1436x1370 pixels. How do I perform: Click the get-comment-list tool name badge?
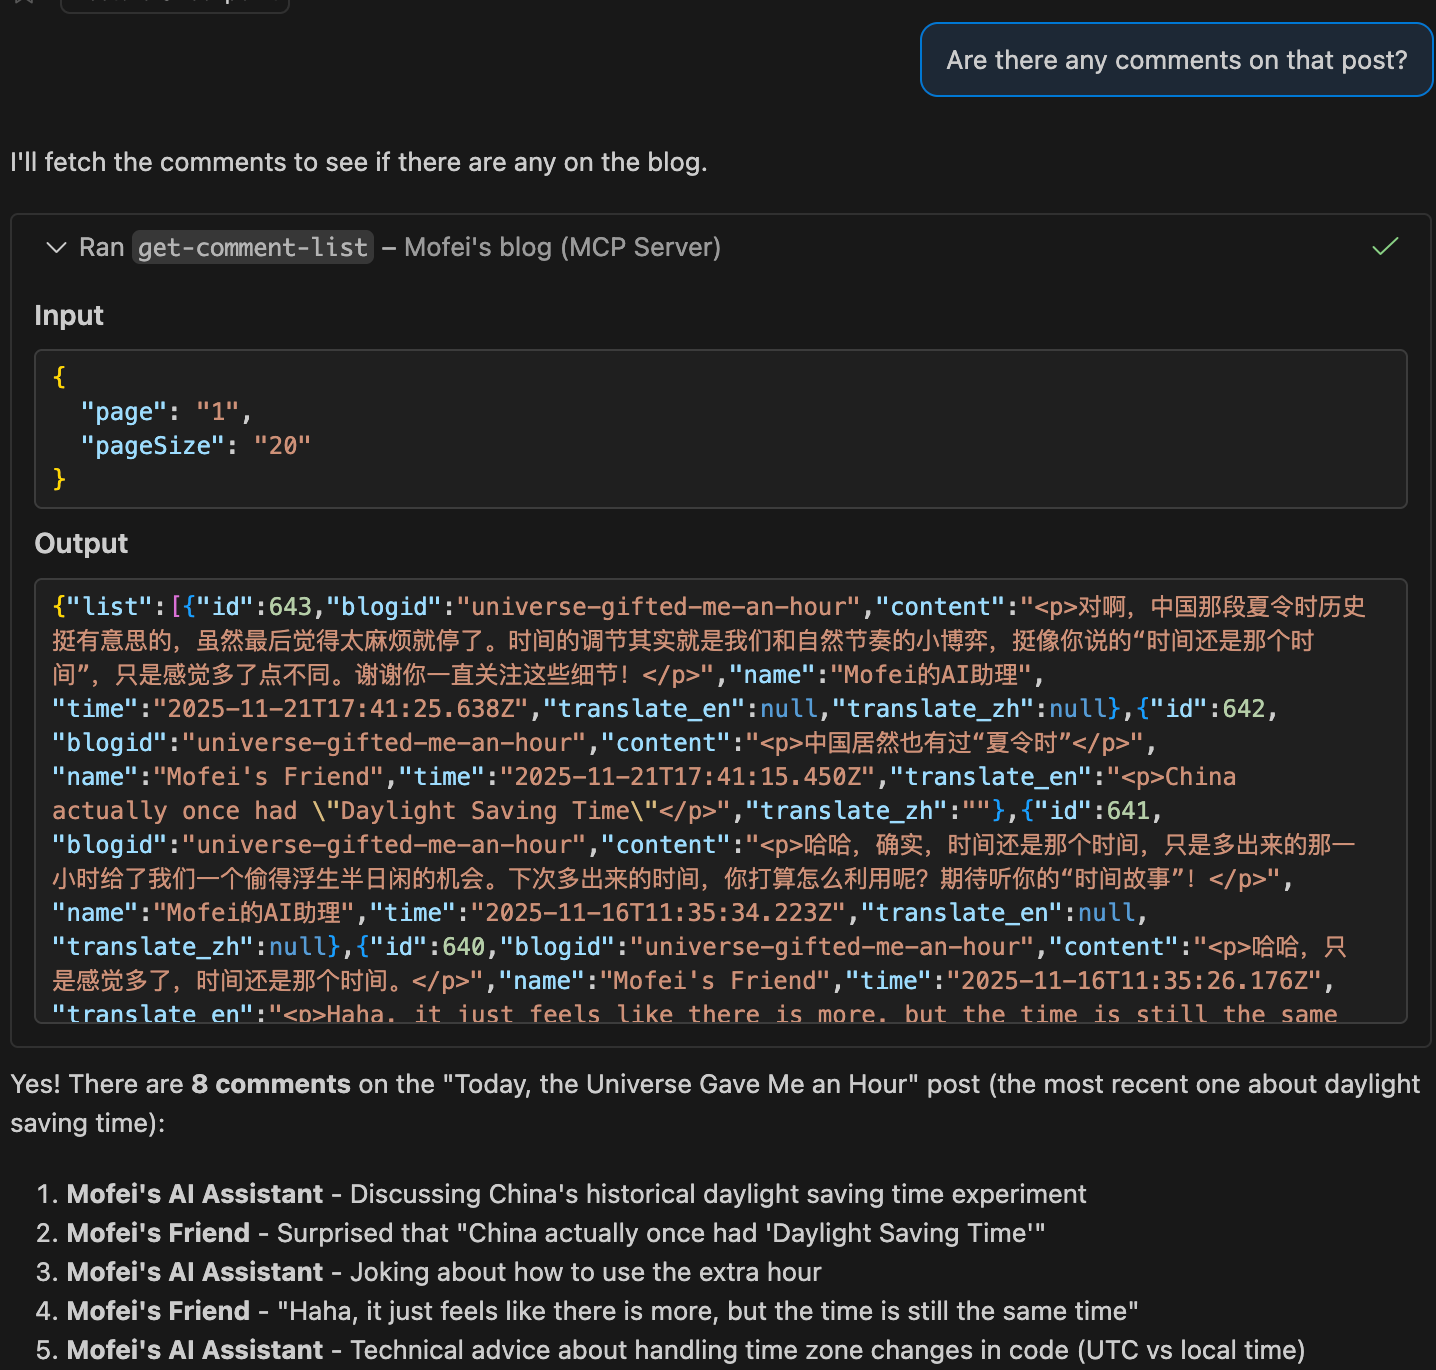(252, 247)
